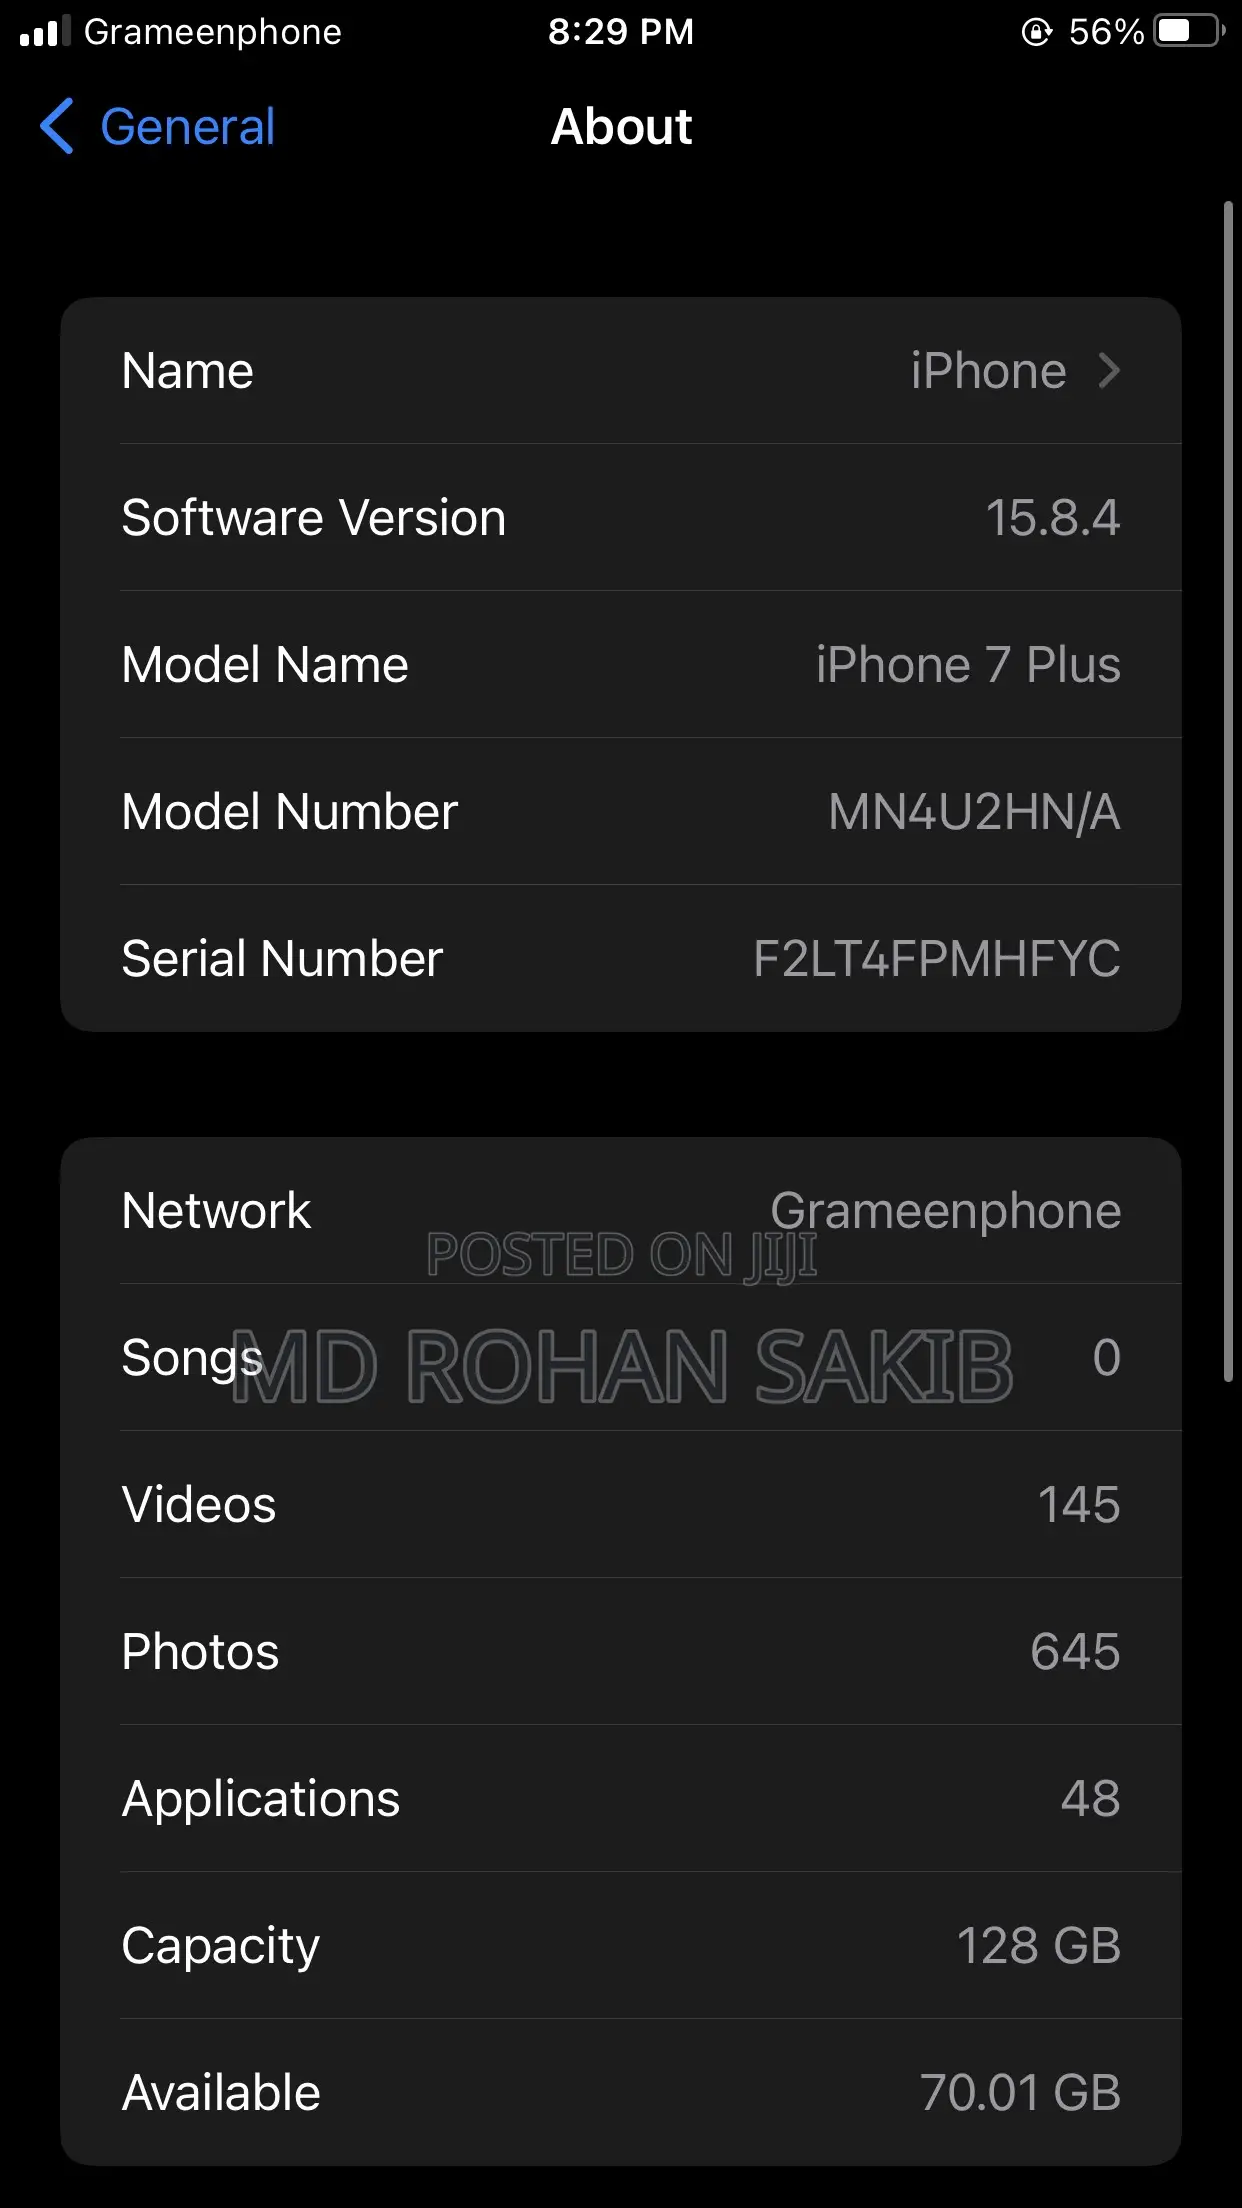This screenshot has width=1242, height=2208.
Task: Tap the Model Number value MN4U2HN/A
Action: [x=973, y=812]
